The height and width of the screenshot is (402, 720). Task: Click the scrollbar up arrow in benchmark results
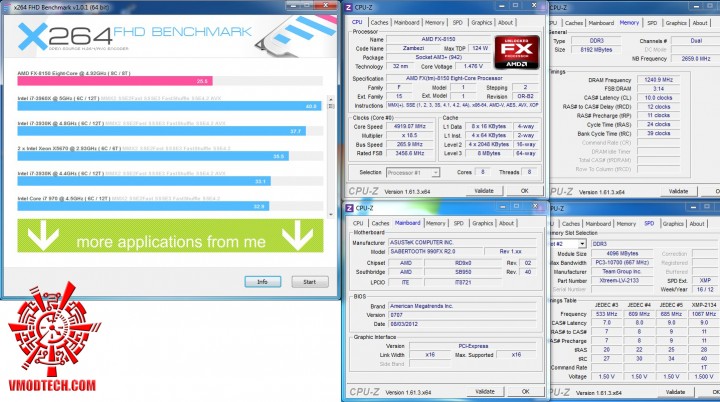point(331,99)
